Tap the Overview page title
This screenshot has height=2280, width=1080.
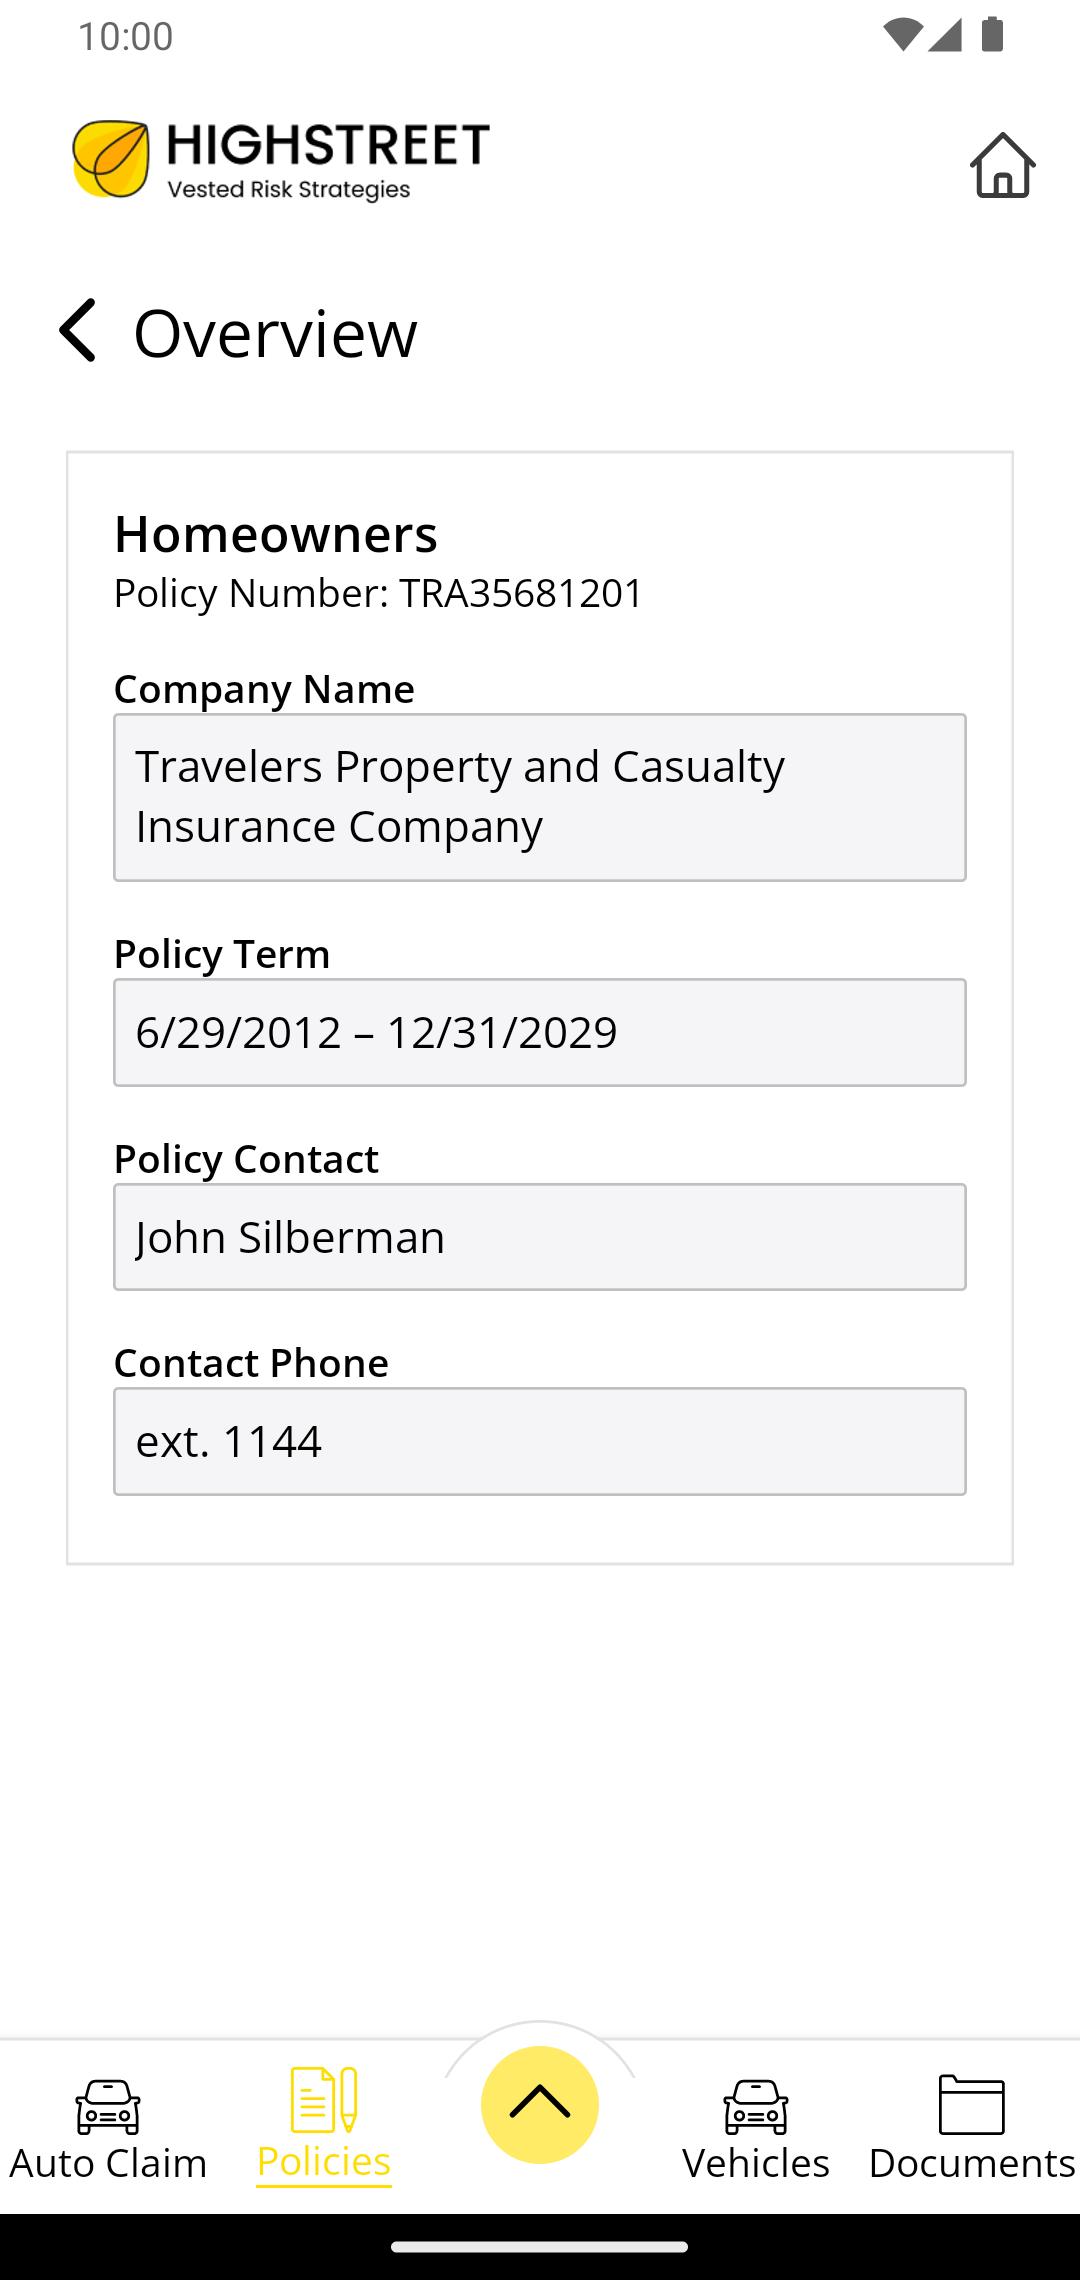[276, 333]
